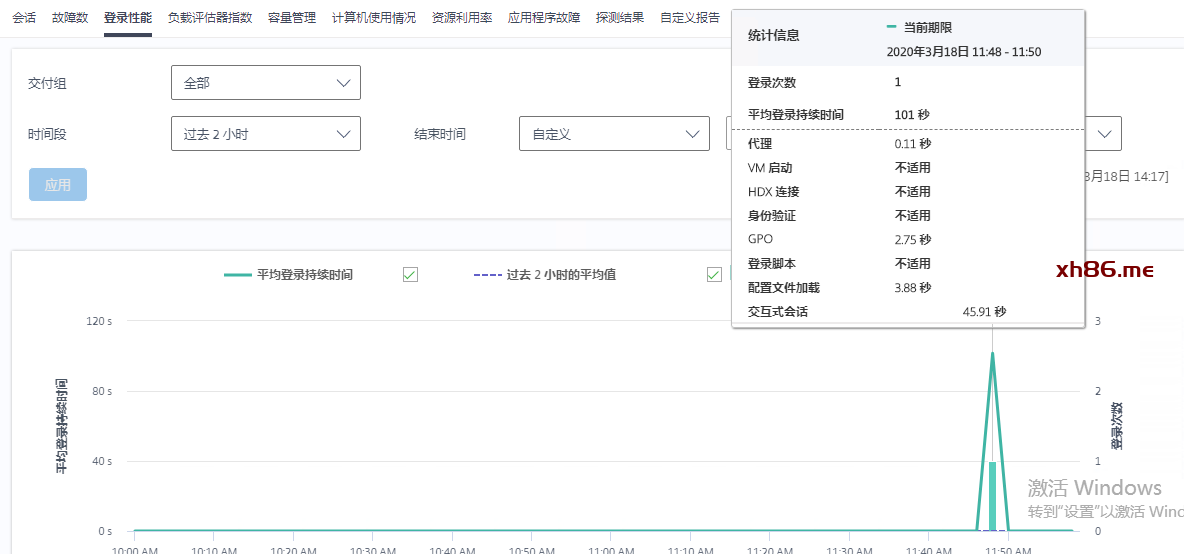Toggle the 过去 2 小时的平均值 checkbox
1184x554 pixels.
(714, 275)
